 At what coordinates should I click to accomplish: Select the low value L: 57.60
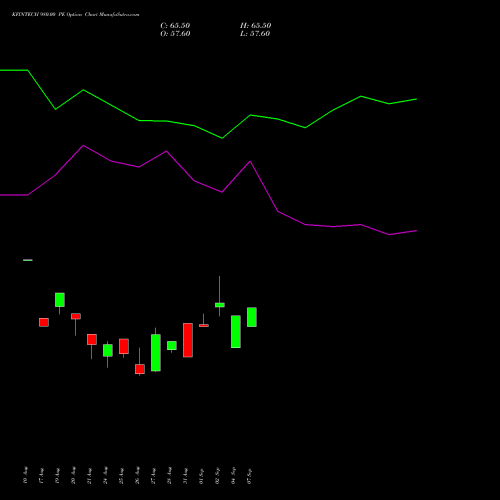[255, 34]
